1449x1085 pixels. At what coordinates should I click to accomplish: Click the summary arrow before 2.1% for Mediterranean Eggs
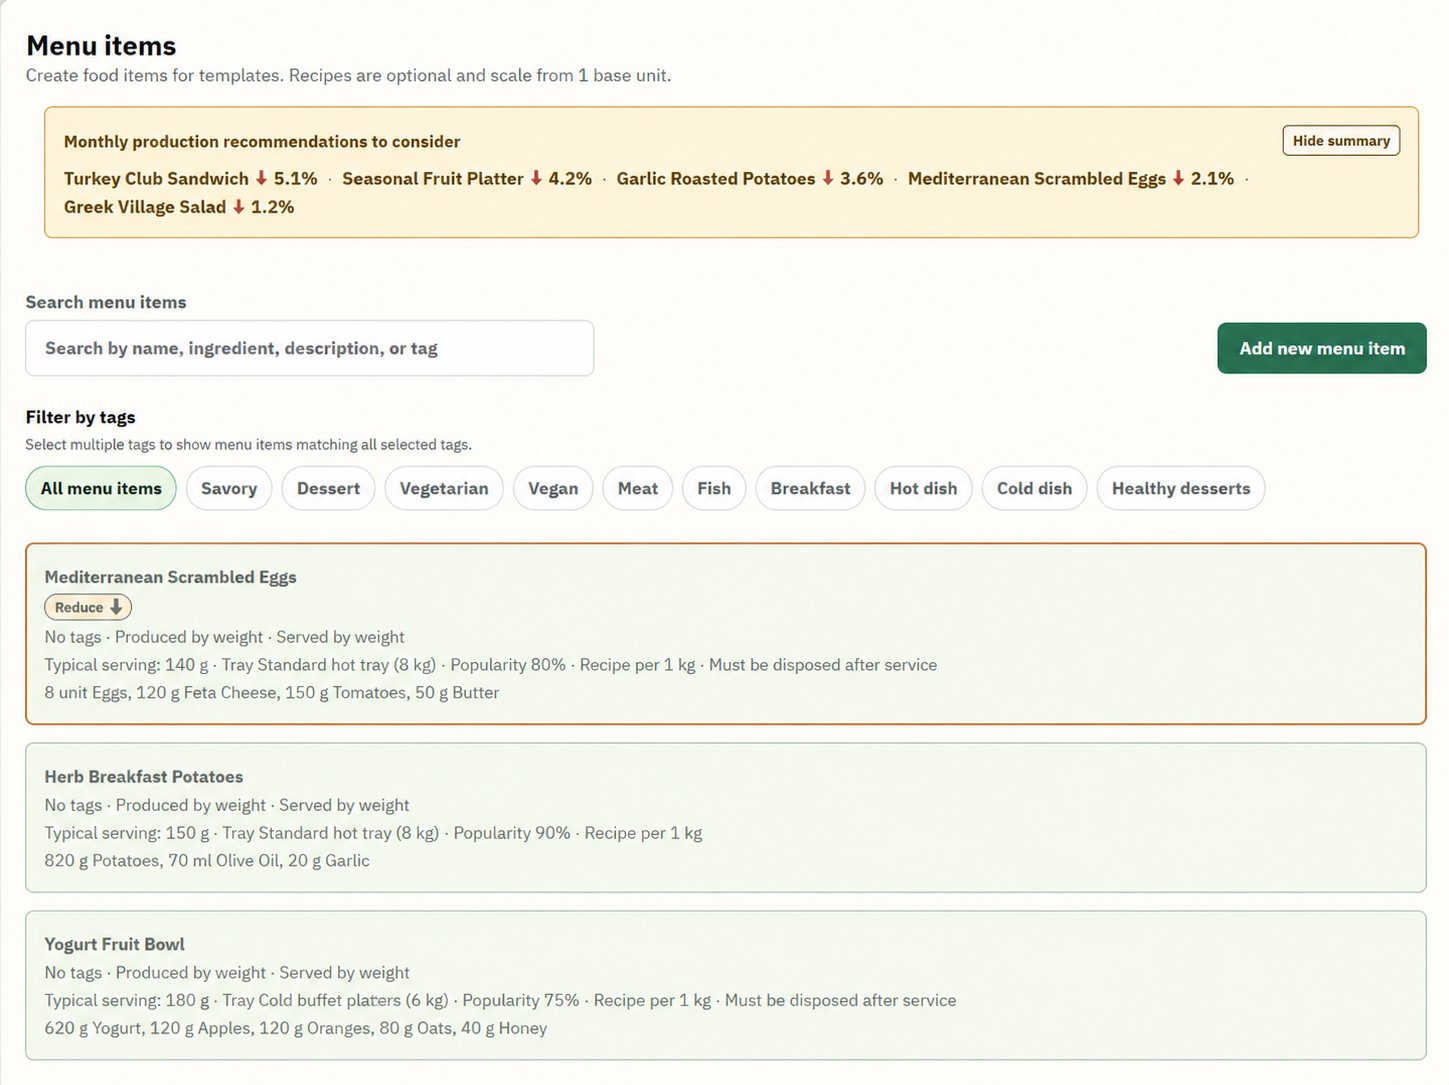[x=1179, y=178]
